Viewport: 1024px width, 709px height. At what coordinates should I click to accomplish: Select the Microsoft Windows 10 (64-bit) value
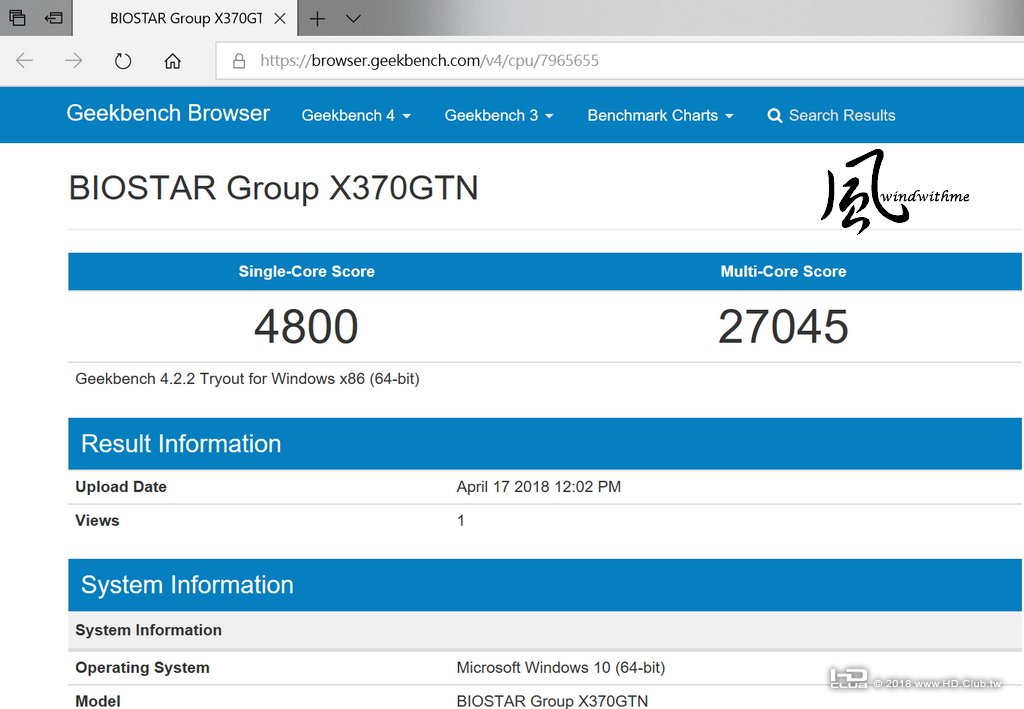point(561,668)
